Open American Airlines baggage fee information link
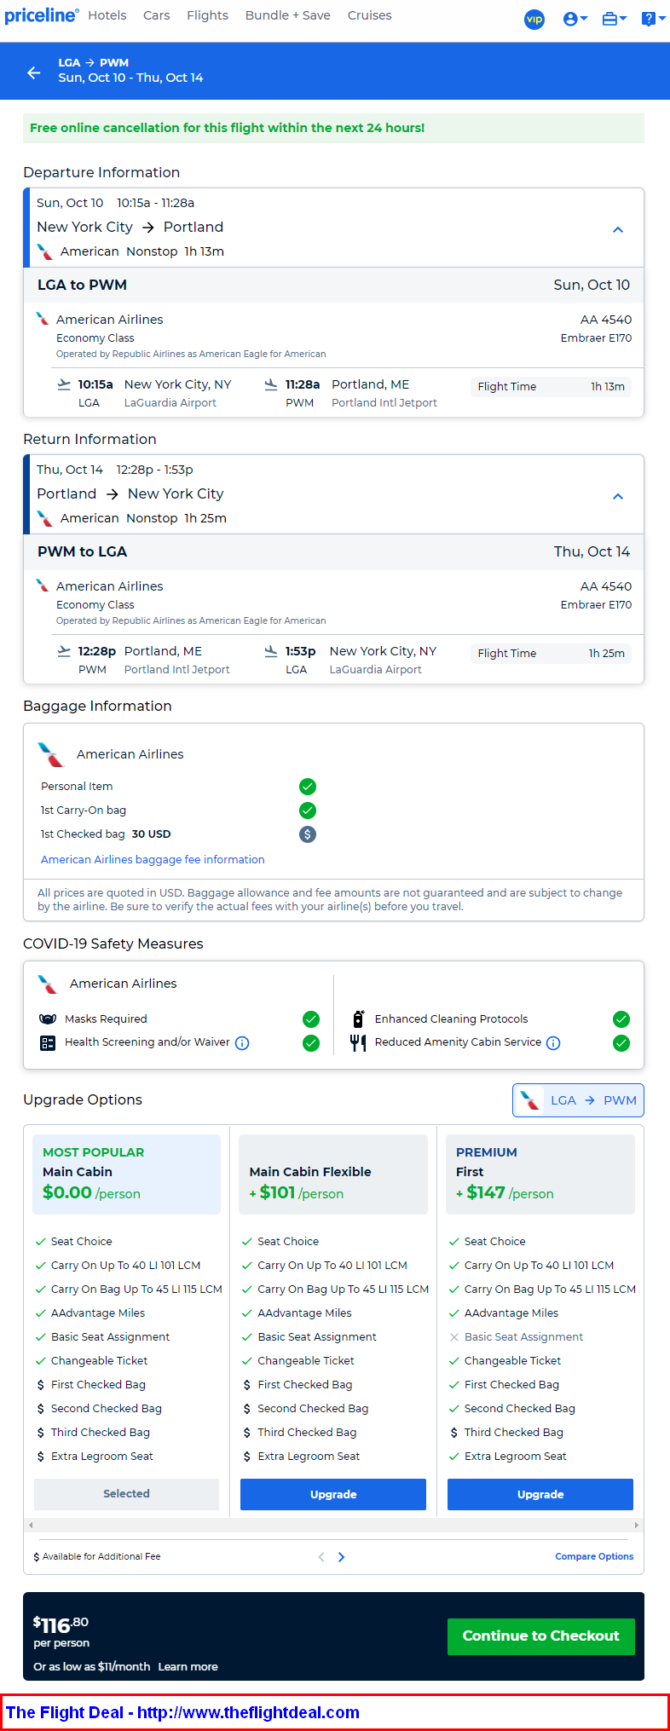This screenshot has height=1731, width=670. tap(153, 859)
